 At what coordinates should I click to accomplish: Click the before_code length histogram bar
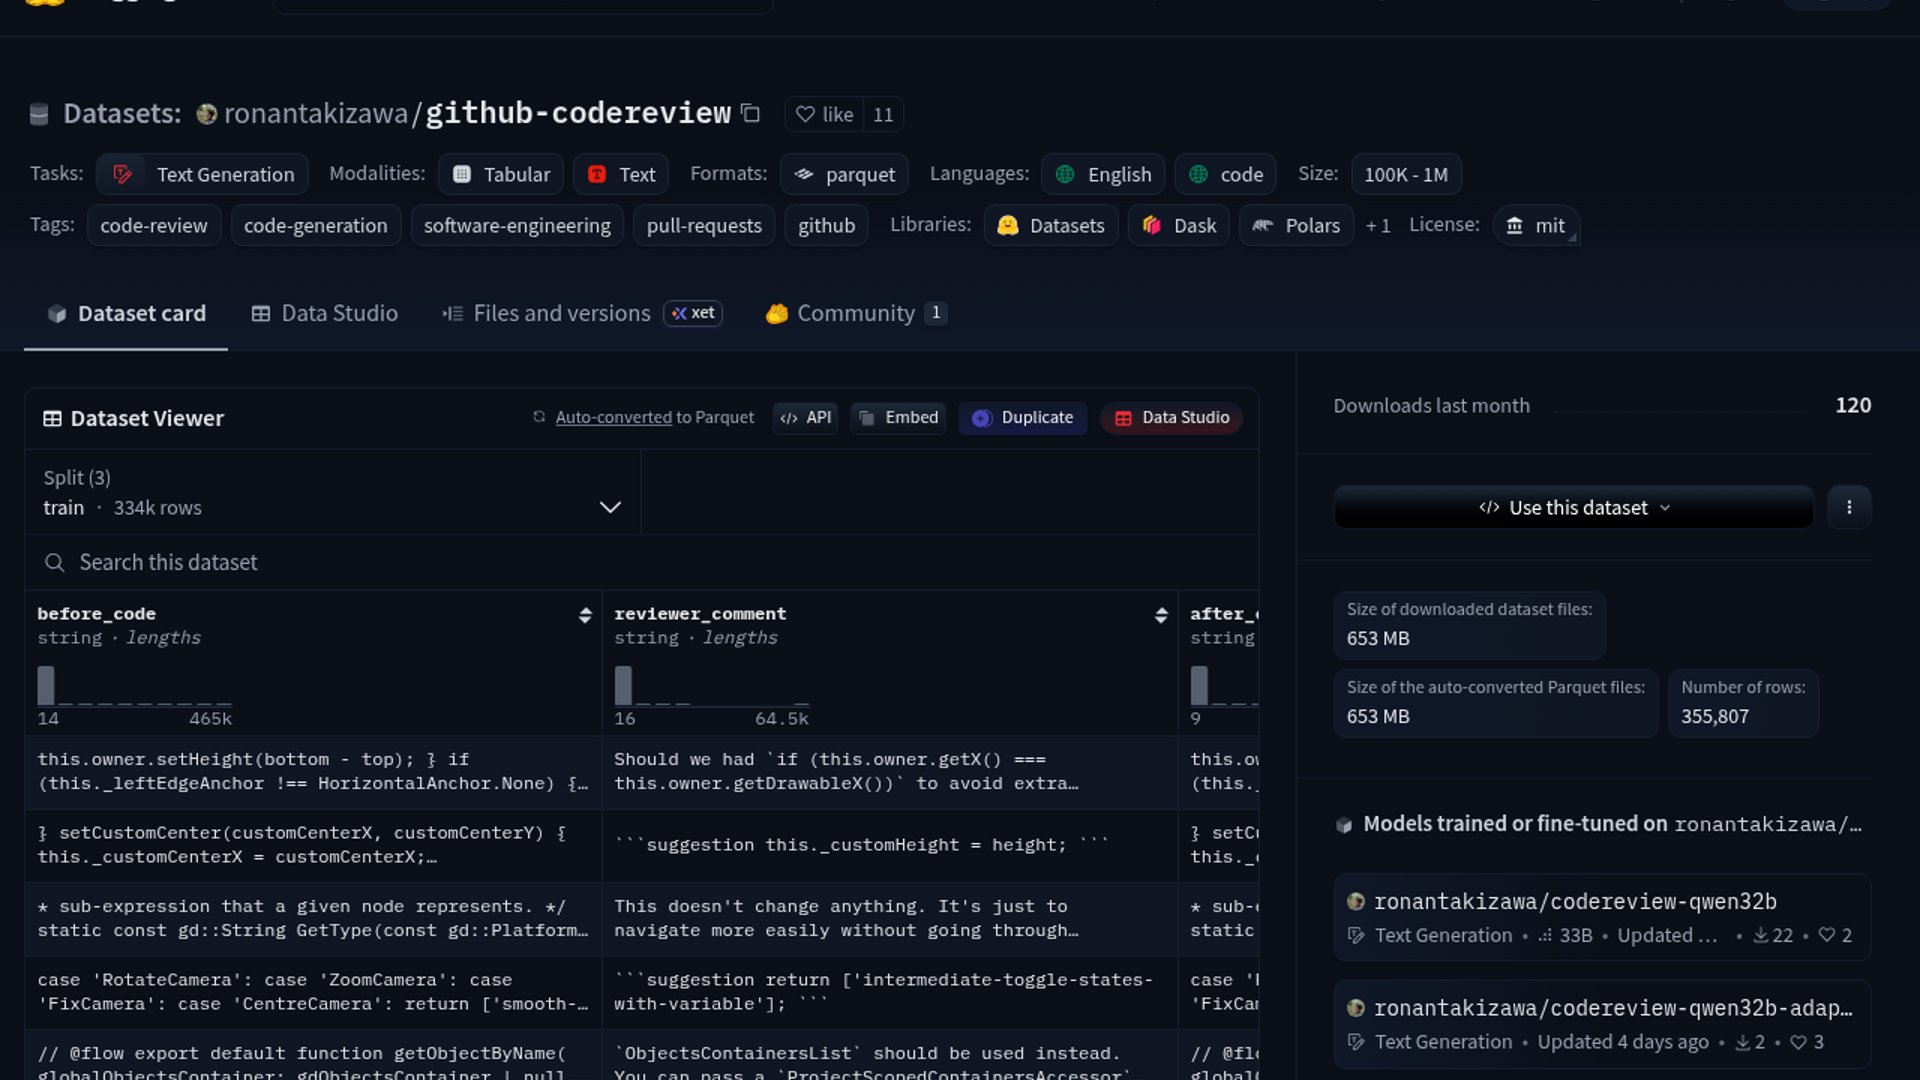click(46, 686)
